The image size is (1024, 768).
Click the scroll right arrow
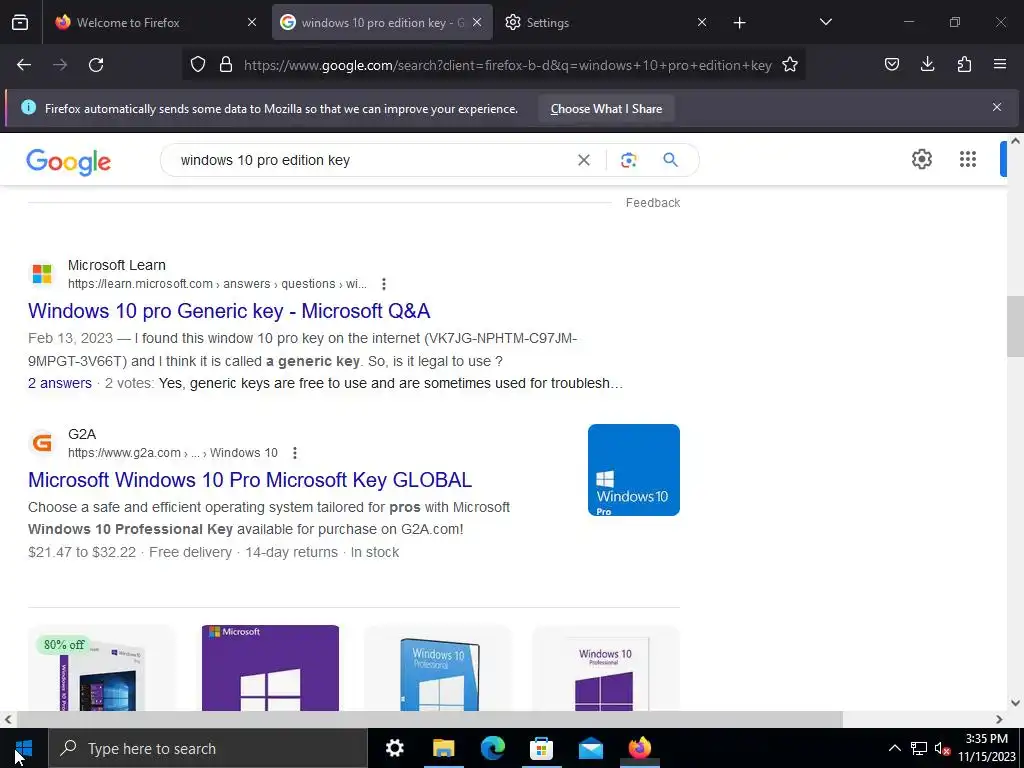999,719
